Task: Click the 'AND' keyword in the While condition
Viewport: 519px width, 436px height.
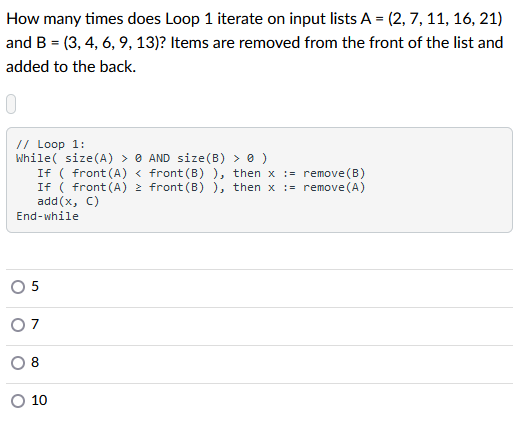Action: (159, 158)
